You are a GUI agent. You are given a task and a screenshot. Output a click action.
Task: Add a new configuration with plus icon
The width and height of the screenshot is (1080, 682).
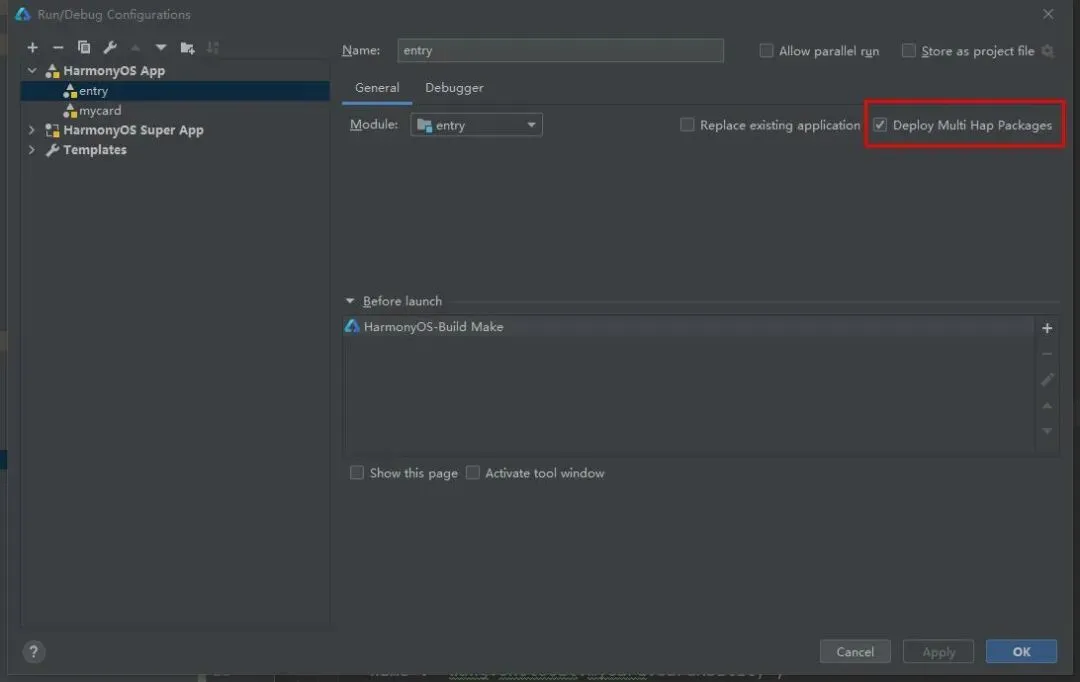[32, 48]
